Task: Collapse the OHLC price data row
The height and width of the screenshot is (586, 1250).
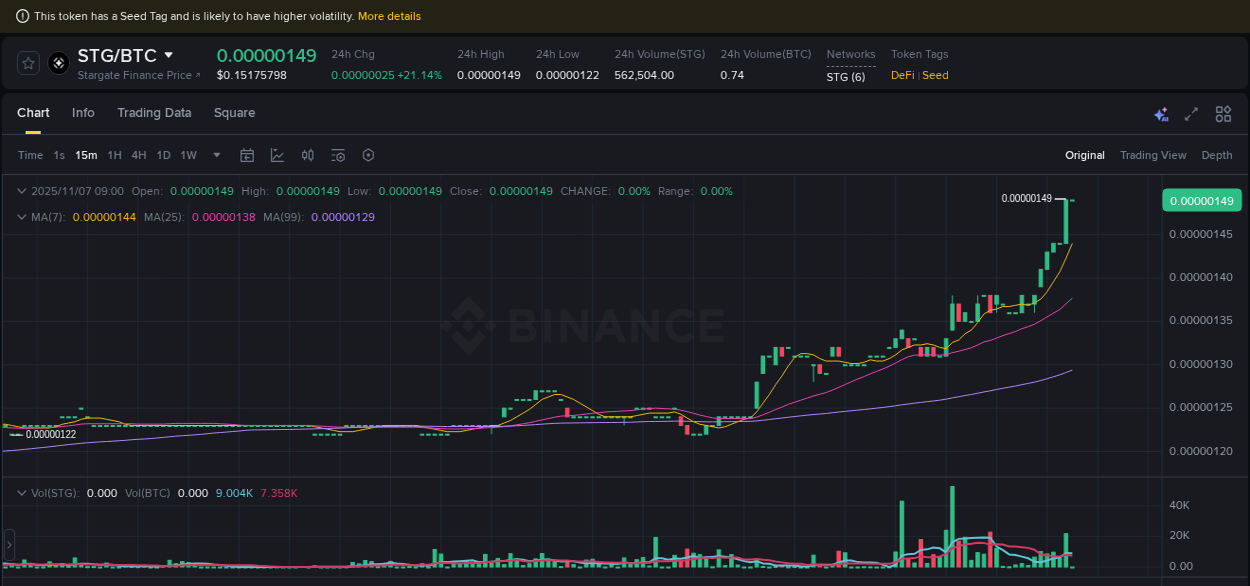Action: 20,190
